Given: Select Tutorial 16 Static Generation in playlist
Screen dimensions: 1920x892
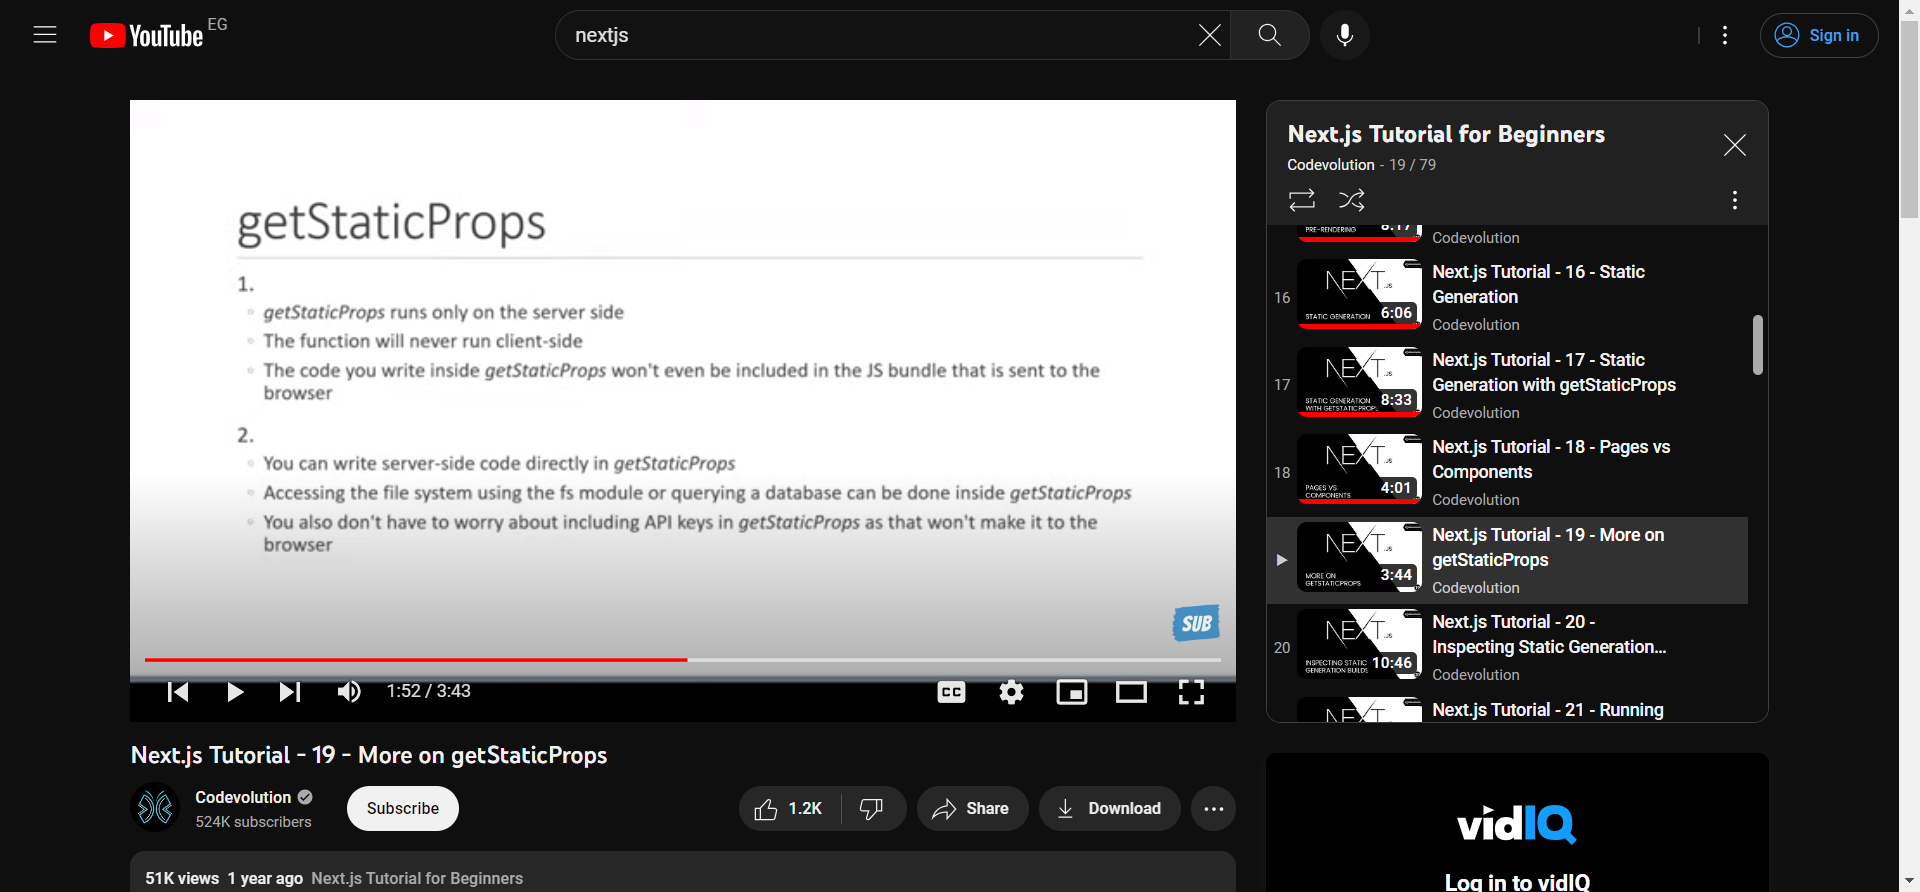Looking at the screenshot, I should click(1537, 285).
